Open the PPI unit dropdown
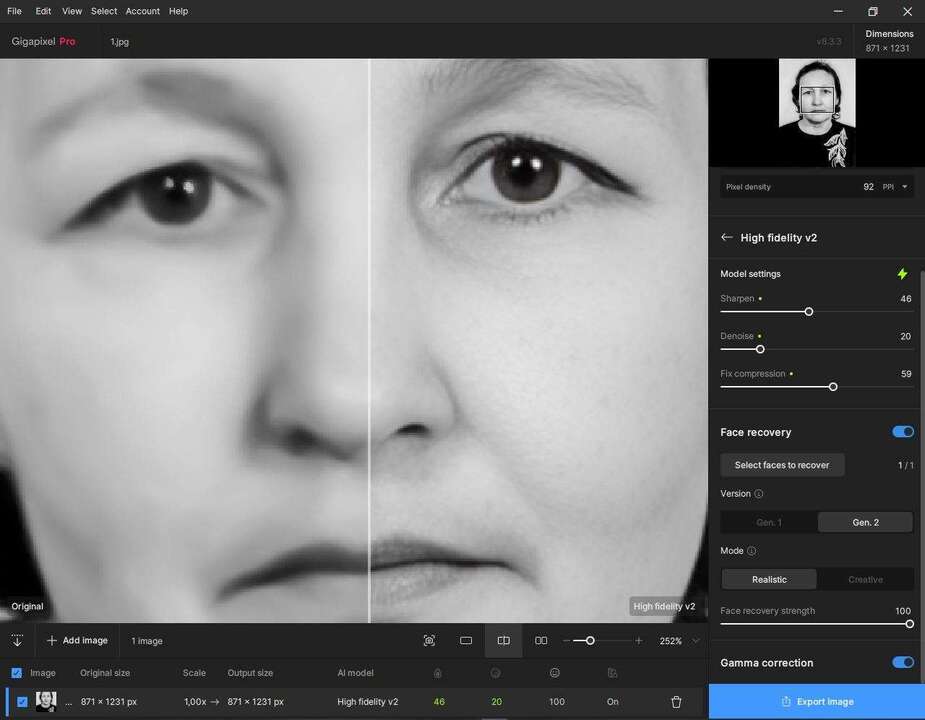Screen dimensions: 925x720 click(x=905, y=187)
